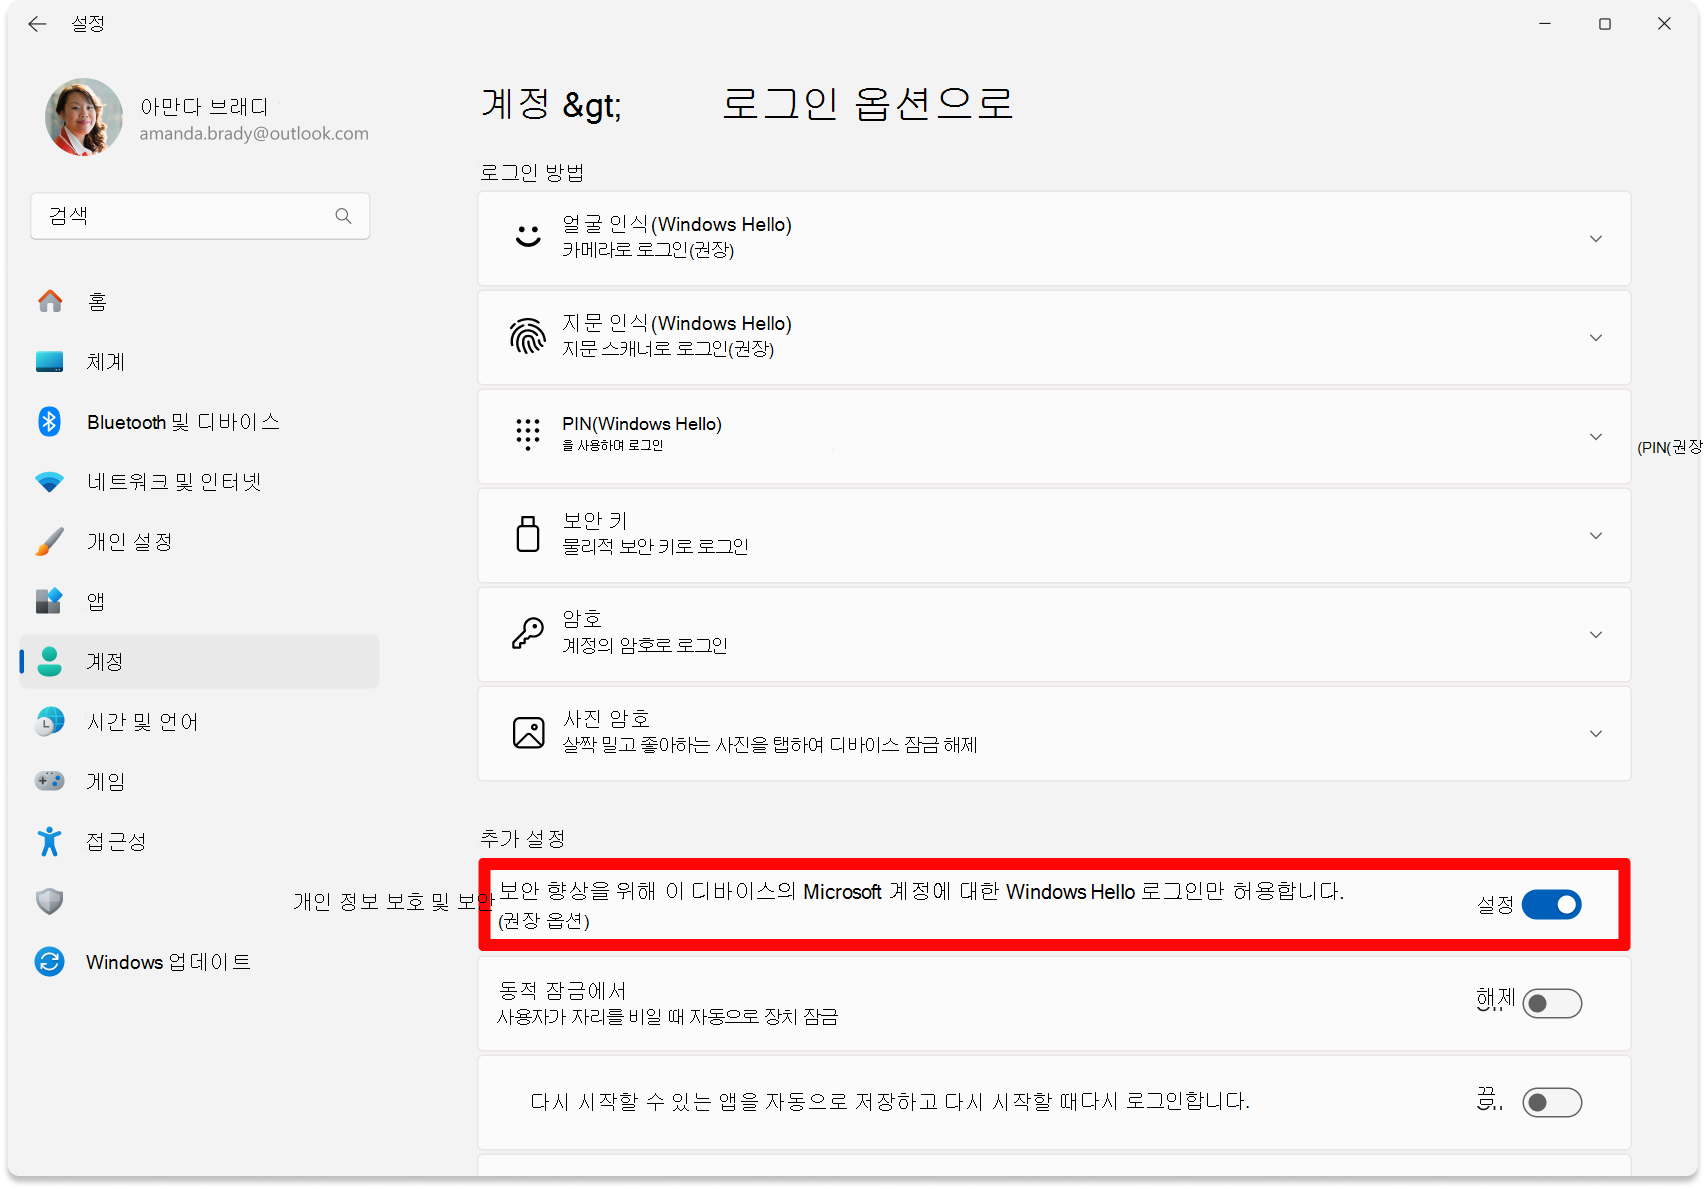The image size is (1704, 1188).
Task: Expand the security key (보안 키) chevron
Action: pyautogui.click(x=1596, y=535)
